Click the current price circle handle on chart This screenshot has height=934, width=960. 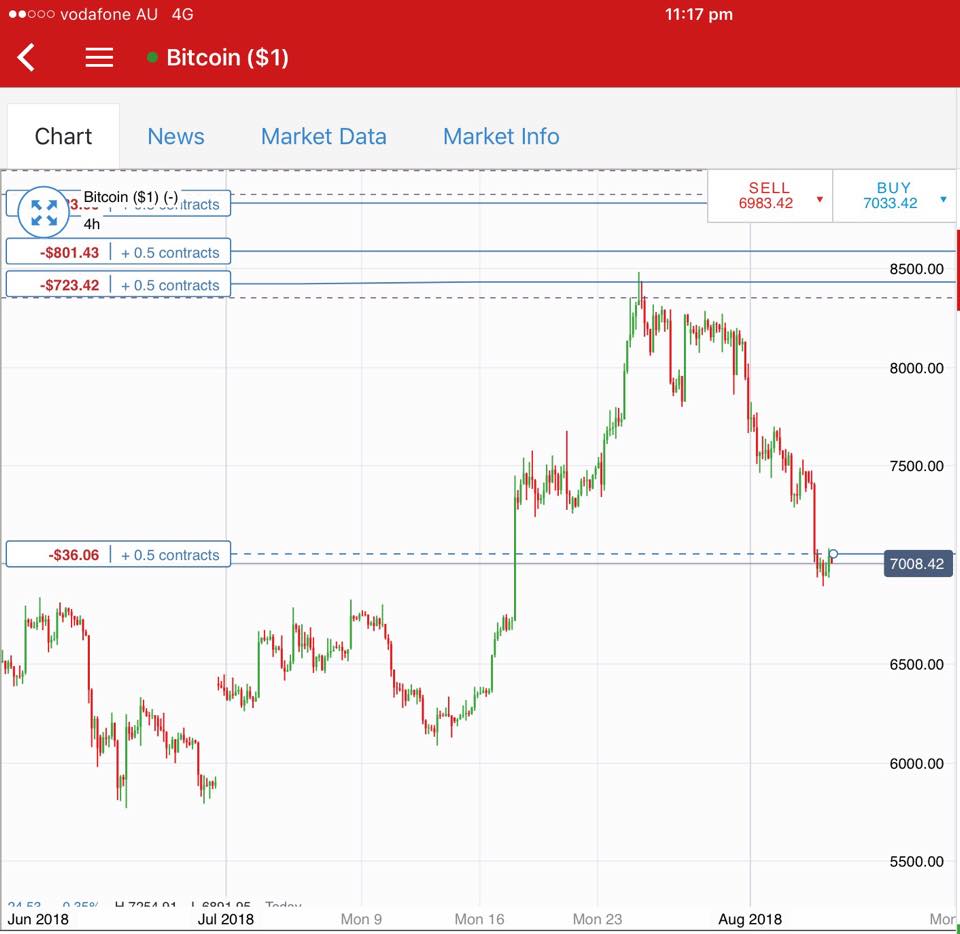833,554
